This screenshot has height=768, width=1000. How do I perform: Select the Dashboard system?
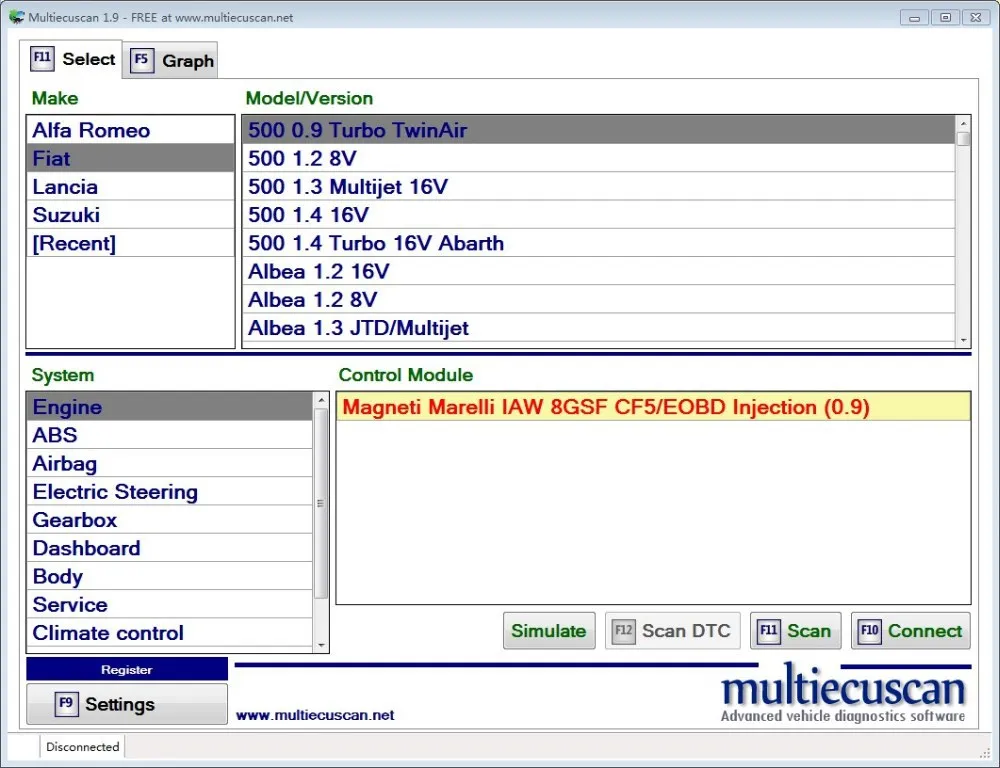(x=169, y=548)
